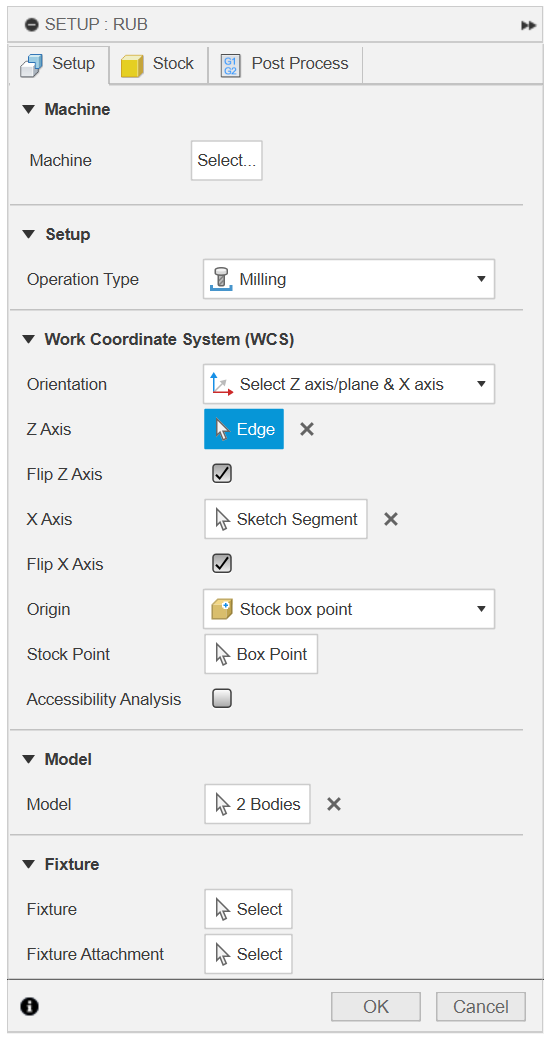Switch to the Stock tab

click(158, 64)
